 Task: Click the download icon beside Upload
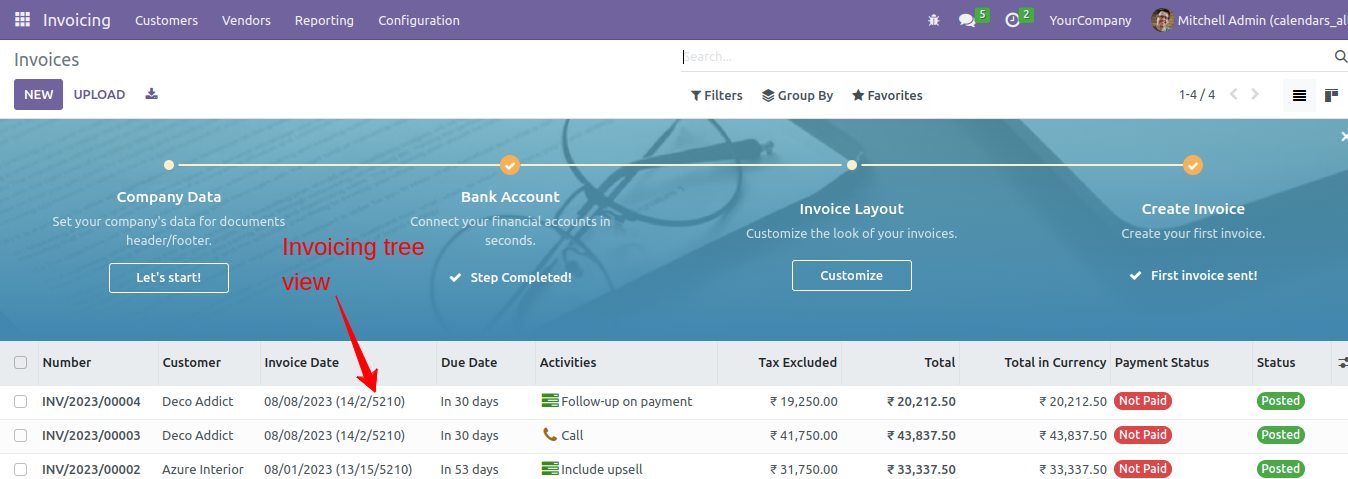point(152,94)
